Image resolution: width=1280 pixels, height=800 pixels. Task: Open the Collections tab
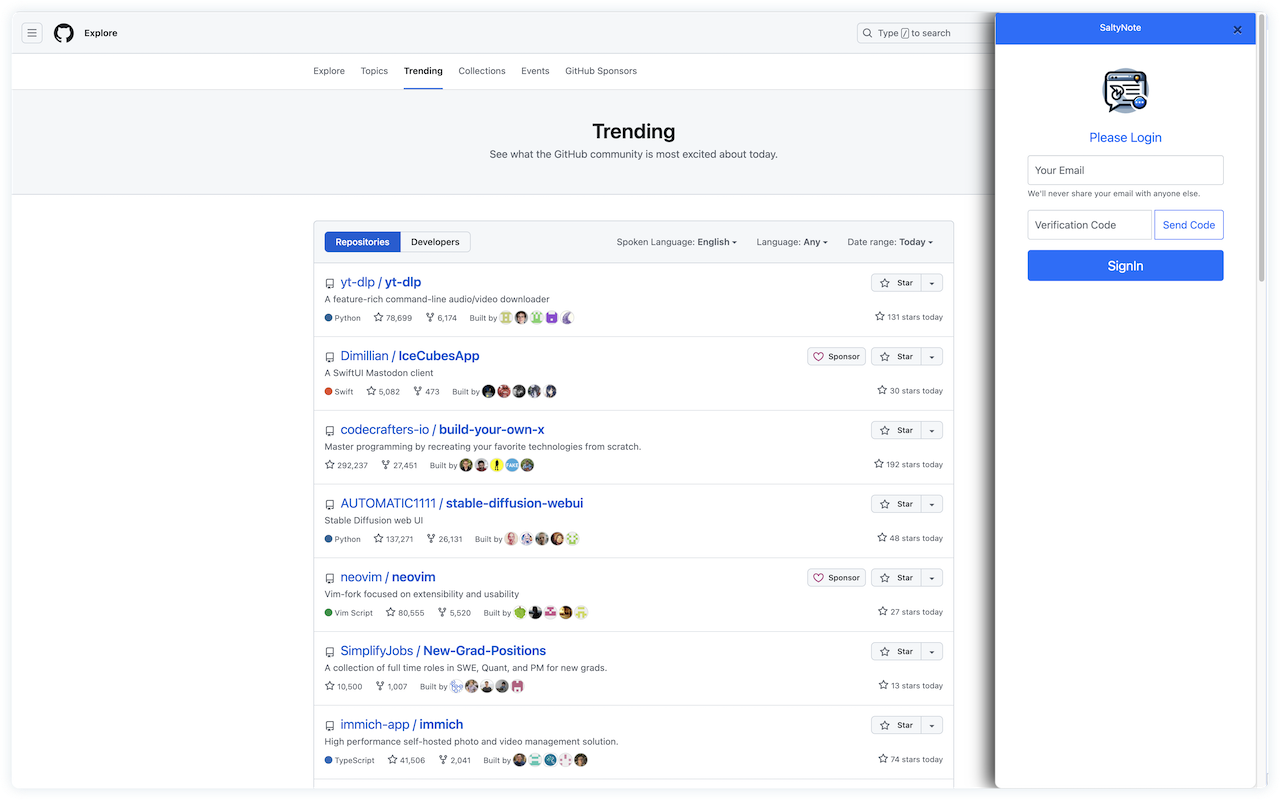(x=482, y=71)
